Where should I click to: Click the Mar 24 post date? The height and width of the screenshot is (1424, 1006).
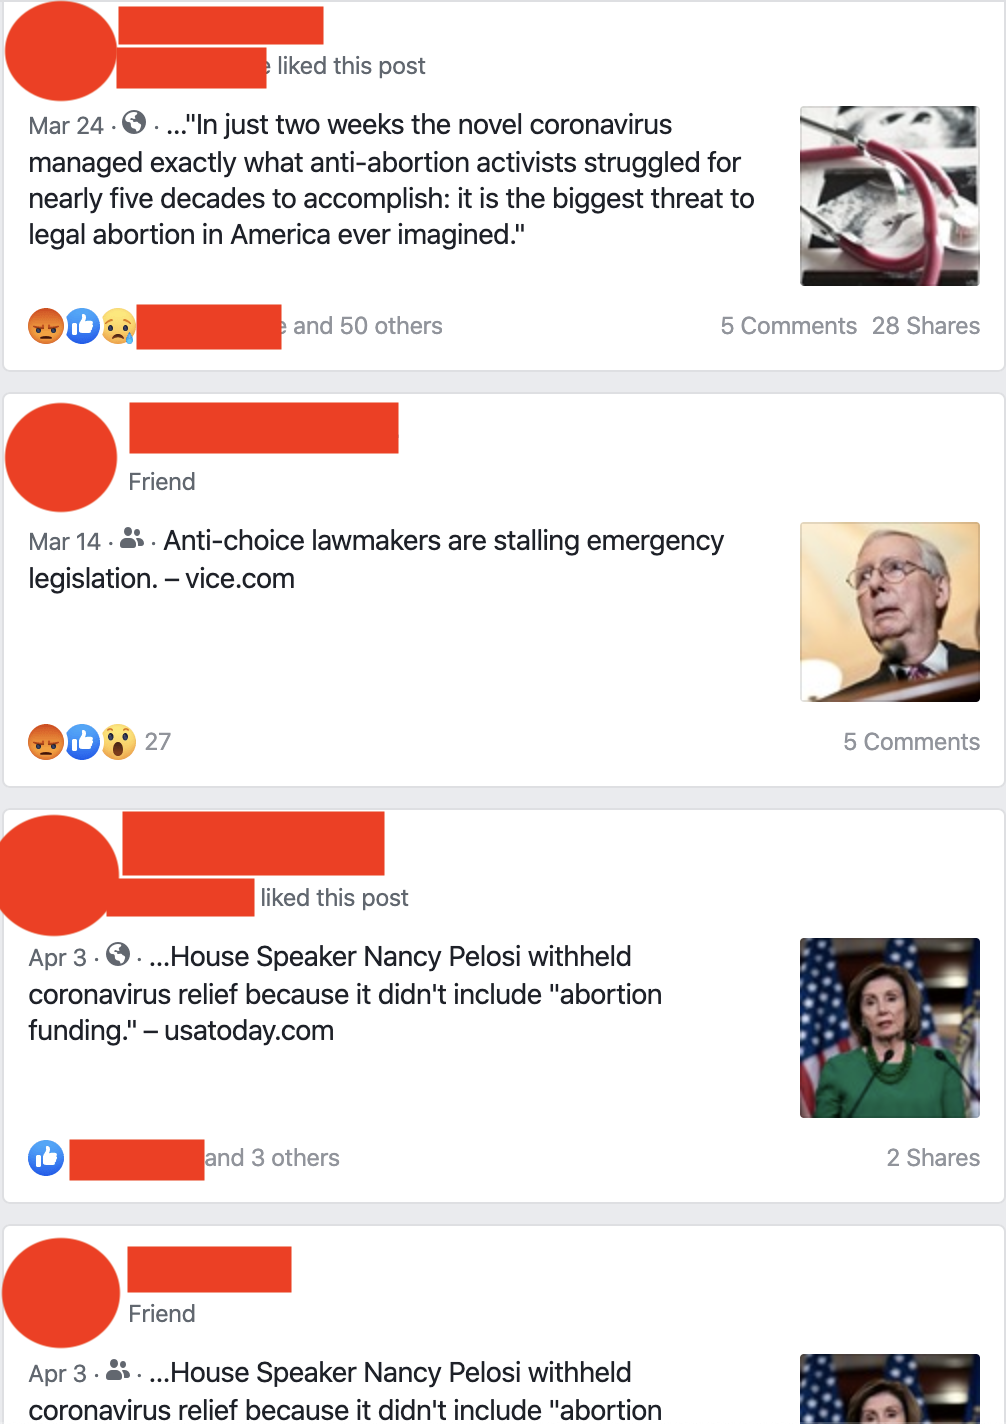66,126
